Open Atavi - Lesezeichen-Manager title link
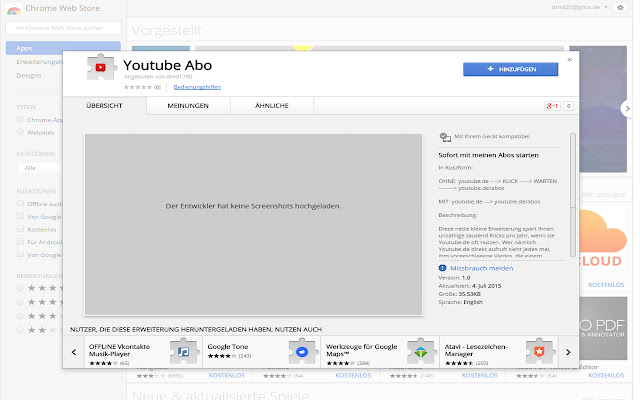The width and height of the screenshot is (640, 400). [476, 350]
